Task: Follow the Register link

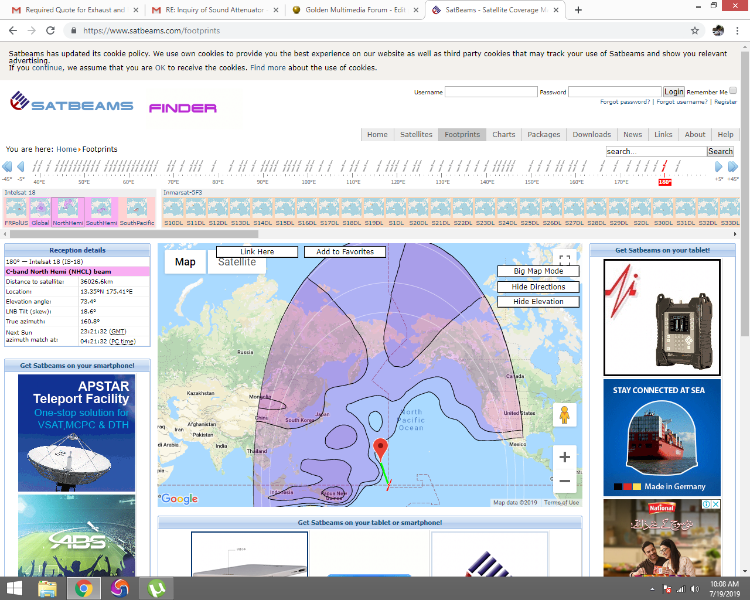Action: (725, 102)
